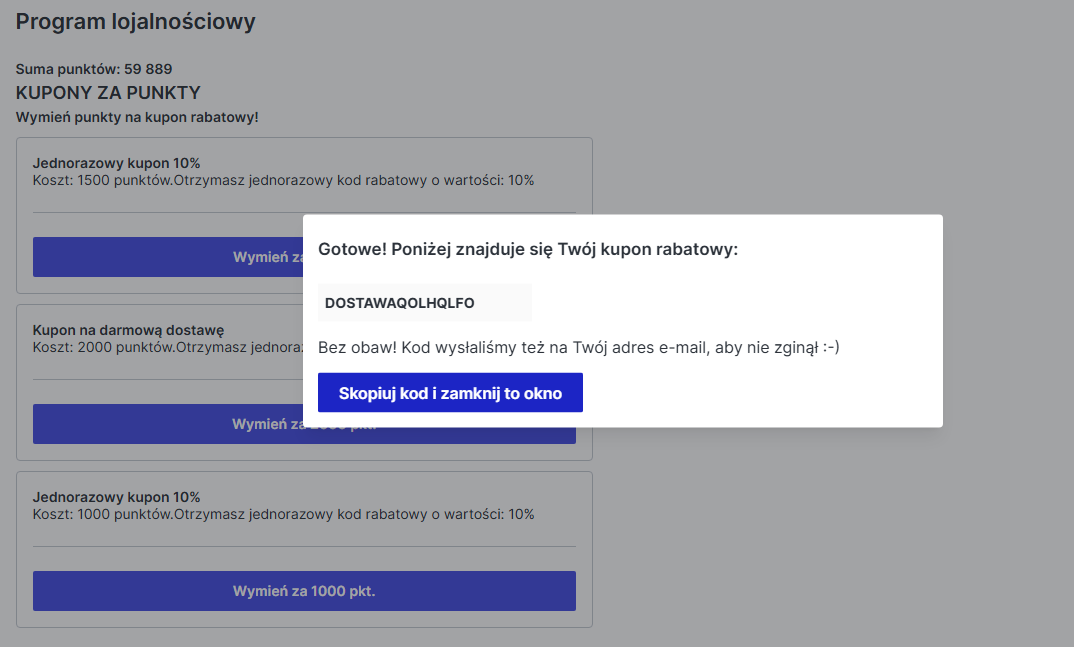This screenshot has height=647, width=1074.
Task: Select the DOSTAWAQOLHQLFO coupon code field
Action: click(425, 303)
